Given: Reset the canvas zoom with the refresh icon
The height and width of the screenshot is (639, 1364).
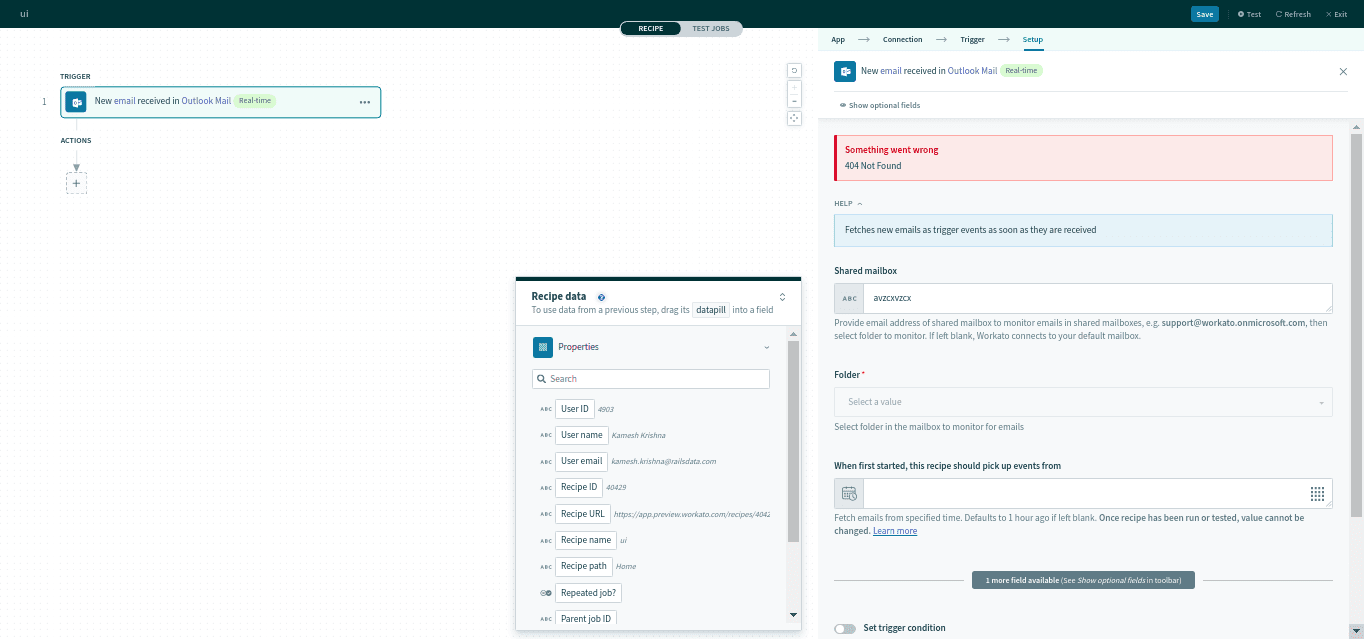Looking at the screenshot, I should click(794, 70).
